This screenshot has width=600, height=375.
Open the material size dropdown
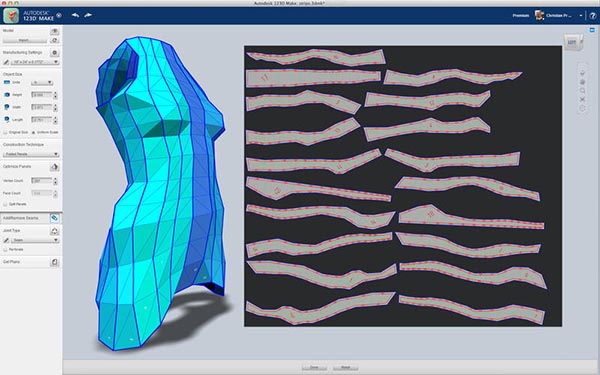pos(35,62)
